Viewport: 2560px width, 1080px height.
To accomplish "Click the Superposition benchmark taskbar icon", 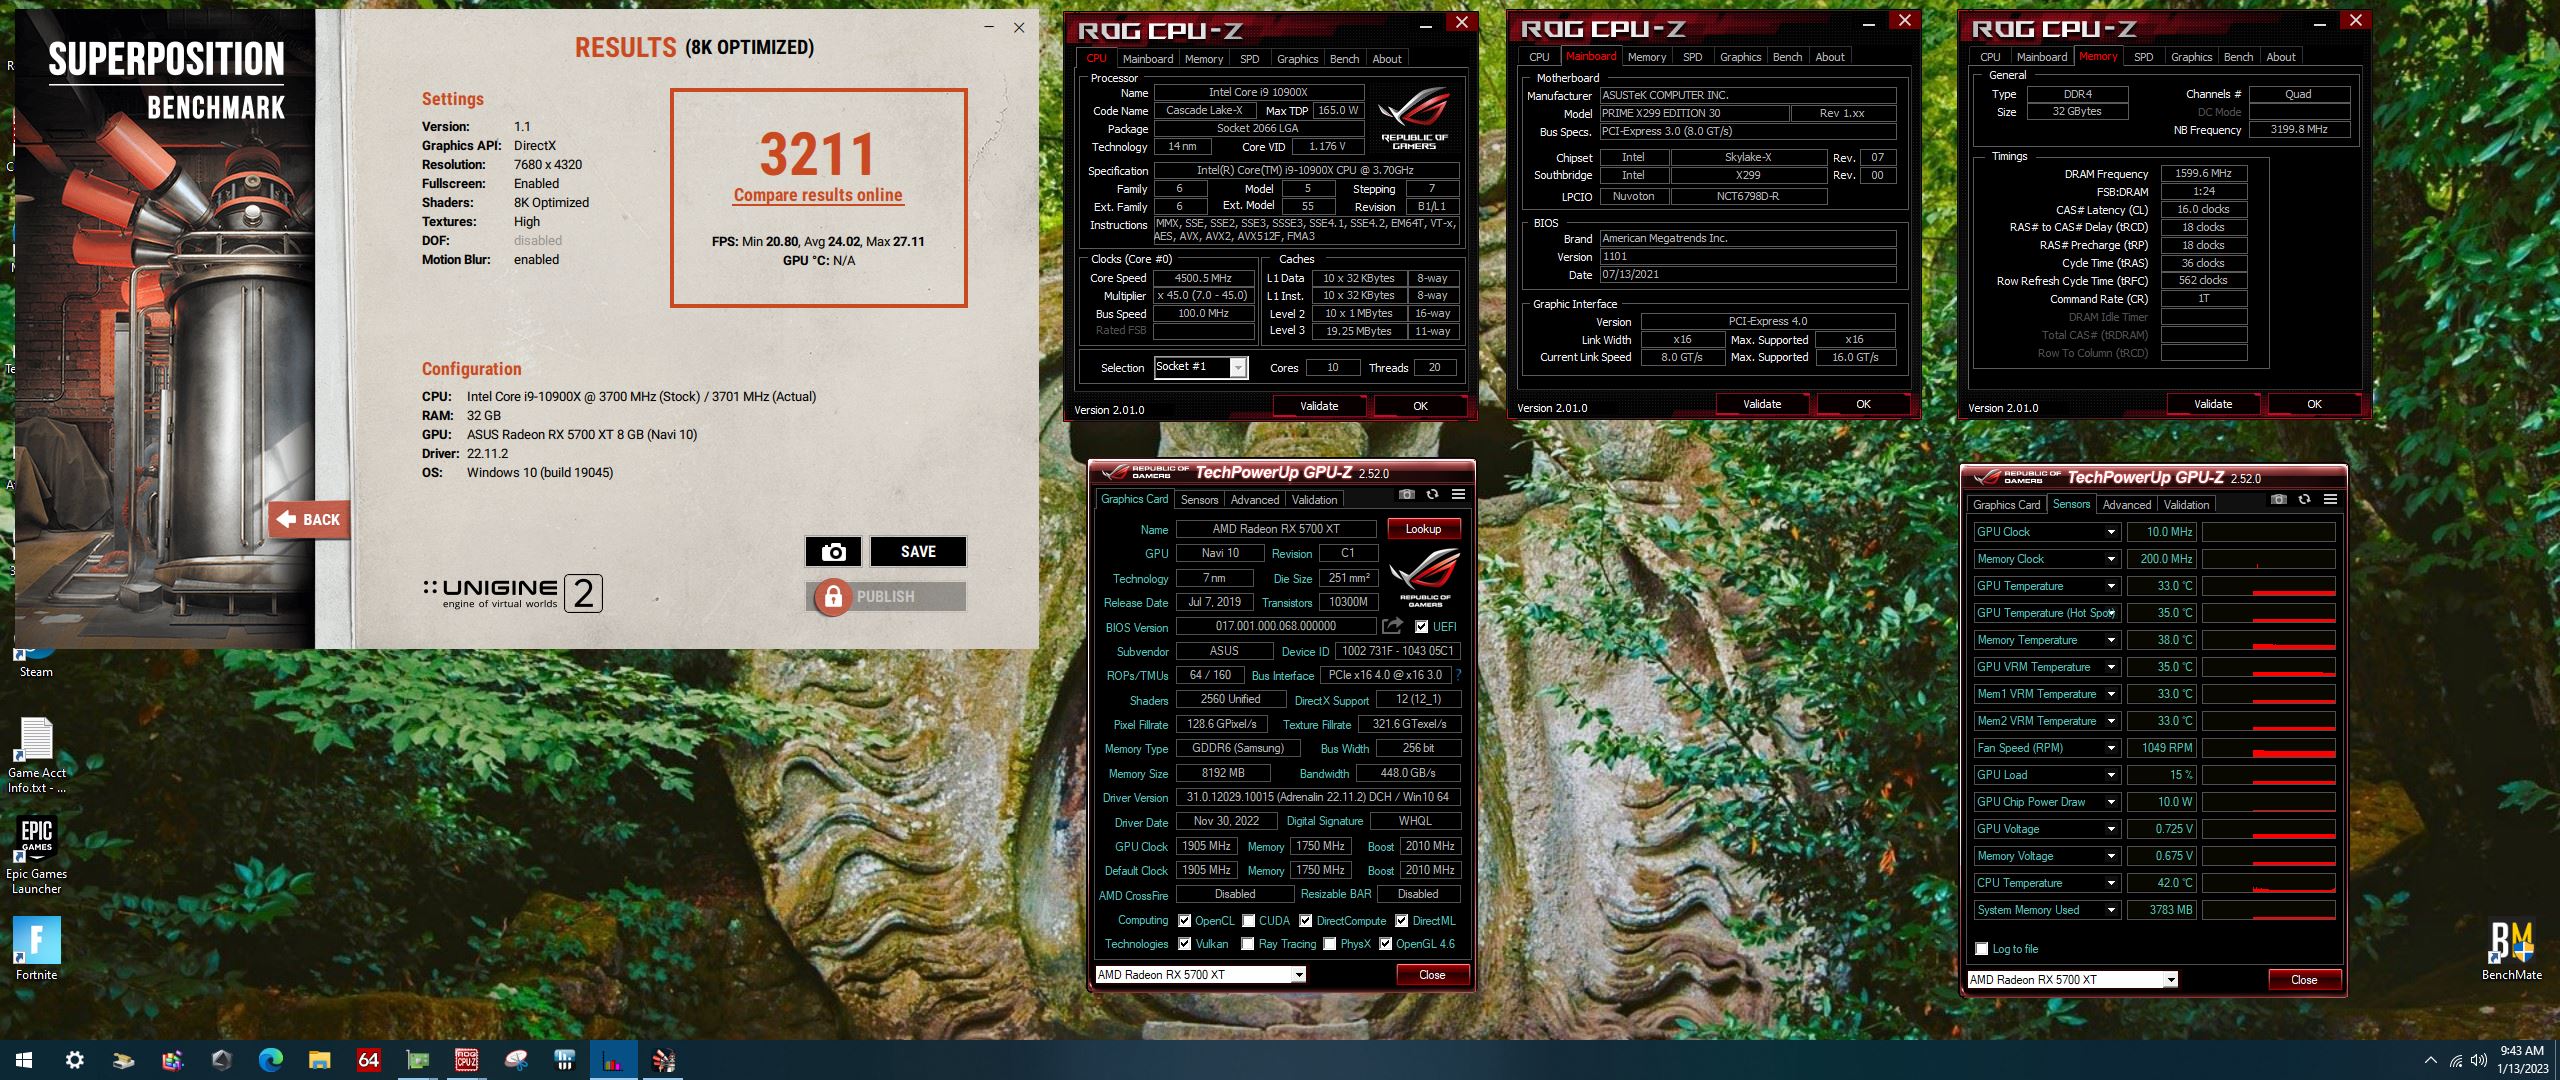I will [662, 1060].
